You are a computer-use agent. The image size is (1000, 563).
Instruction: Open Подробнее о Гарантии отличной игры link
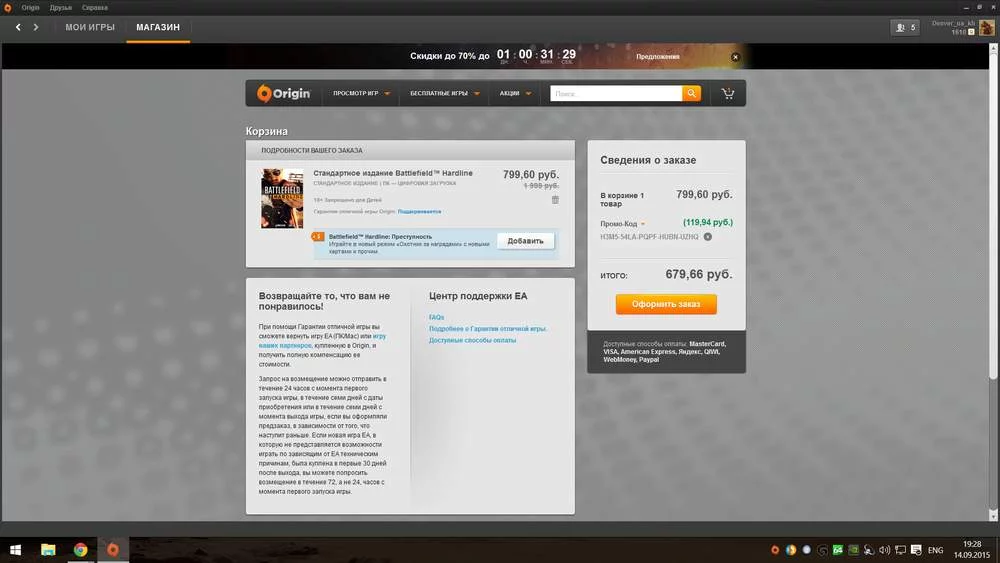coord(487,328)
